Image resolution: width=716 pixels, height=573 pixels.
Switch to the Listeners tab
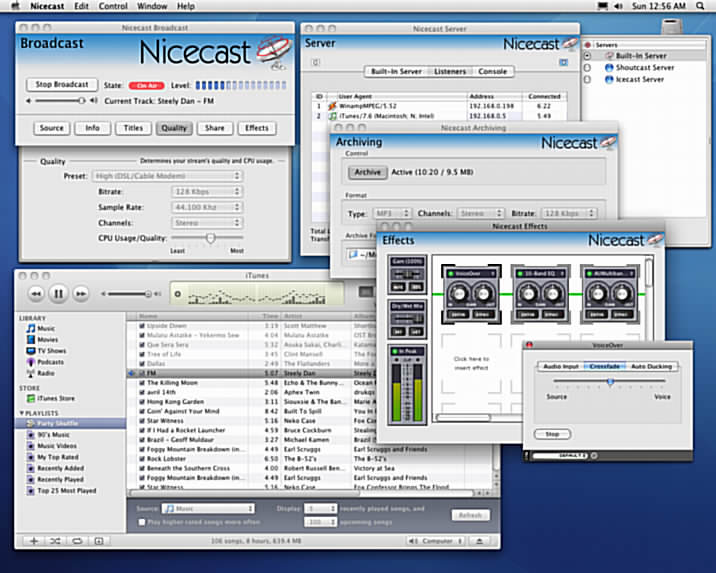tap(450, 71)
